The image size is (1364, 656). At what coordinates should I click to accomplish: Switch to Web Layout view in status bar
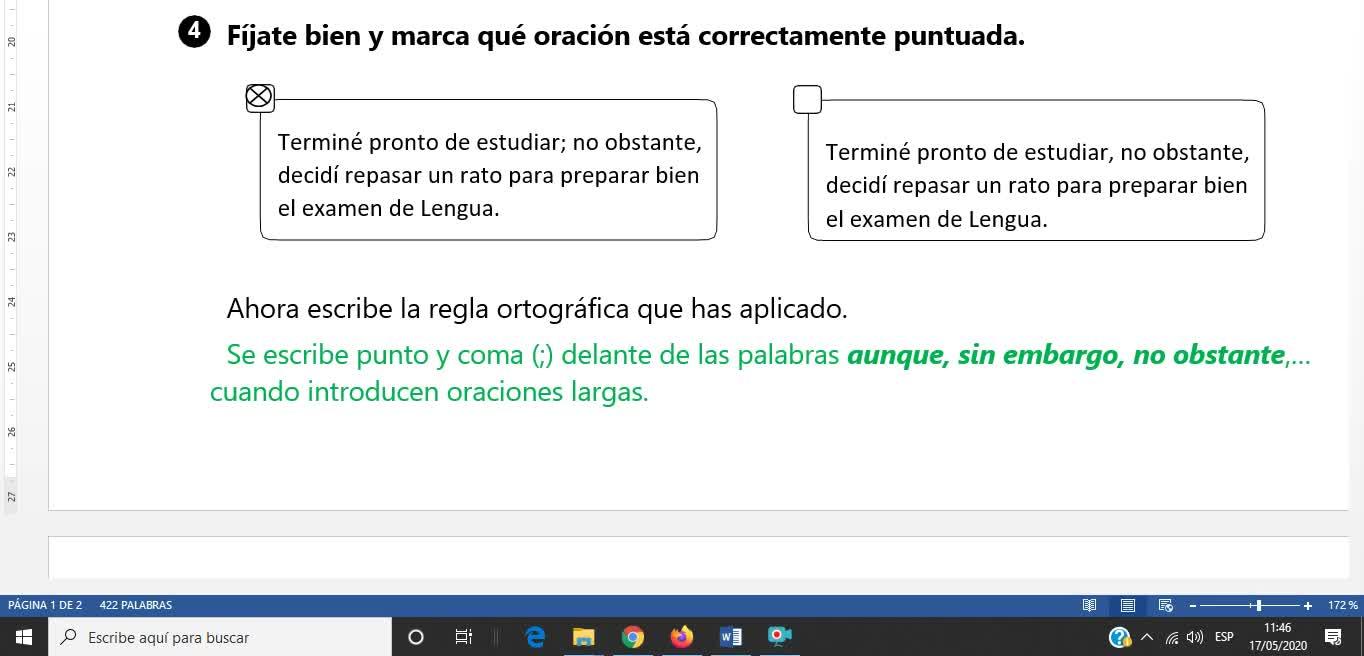(1165, 605)
